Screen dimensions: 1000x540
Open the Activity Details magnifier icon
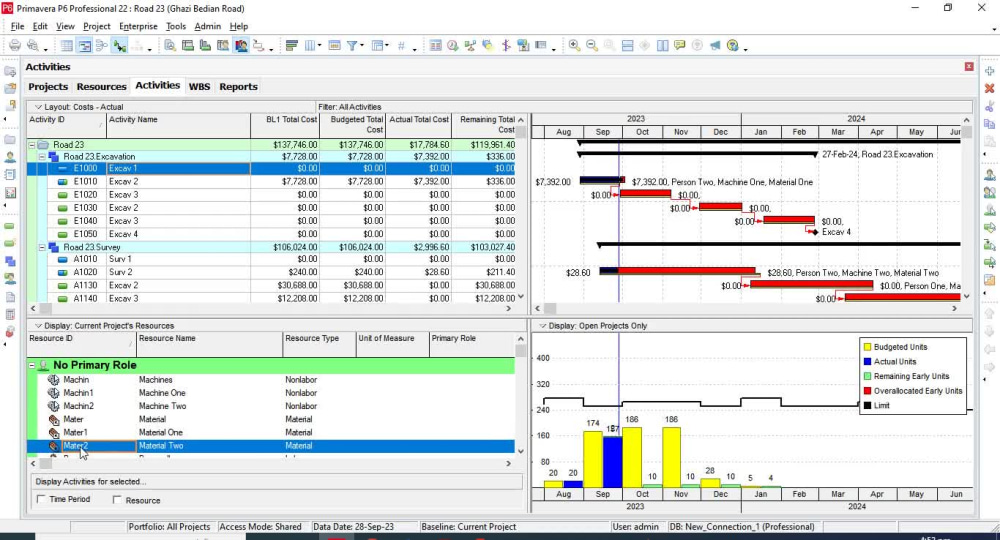170,45
